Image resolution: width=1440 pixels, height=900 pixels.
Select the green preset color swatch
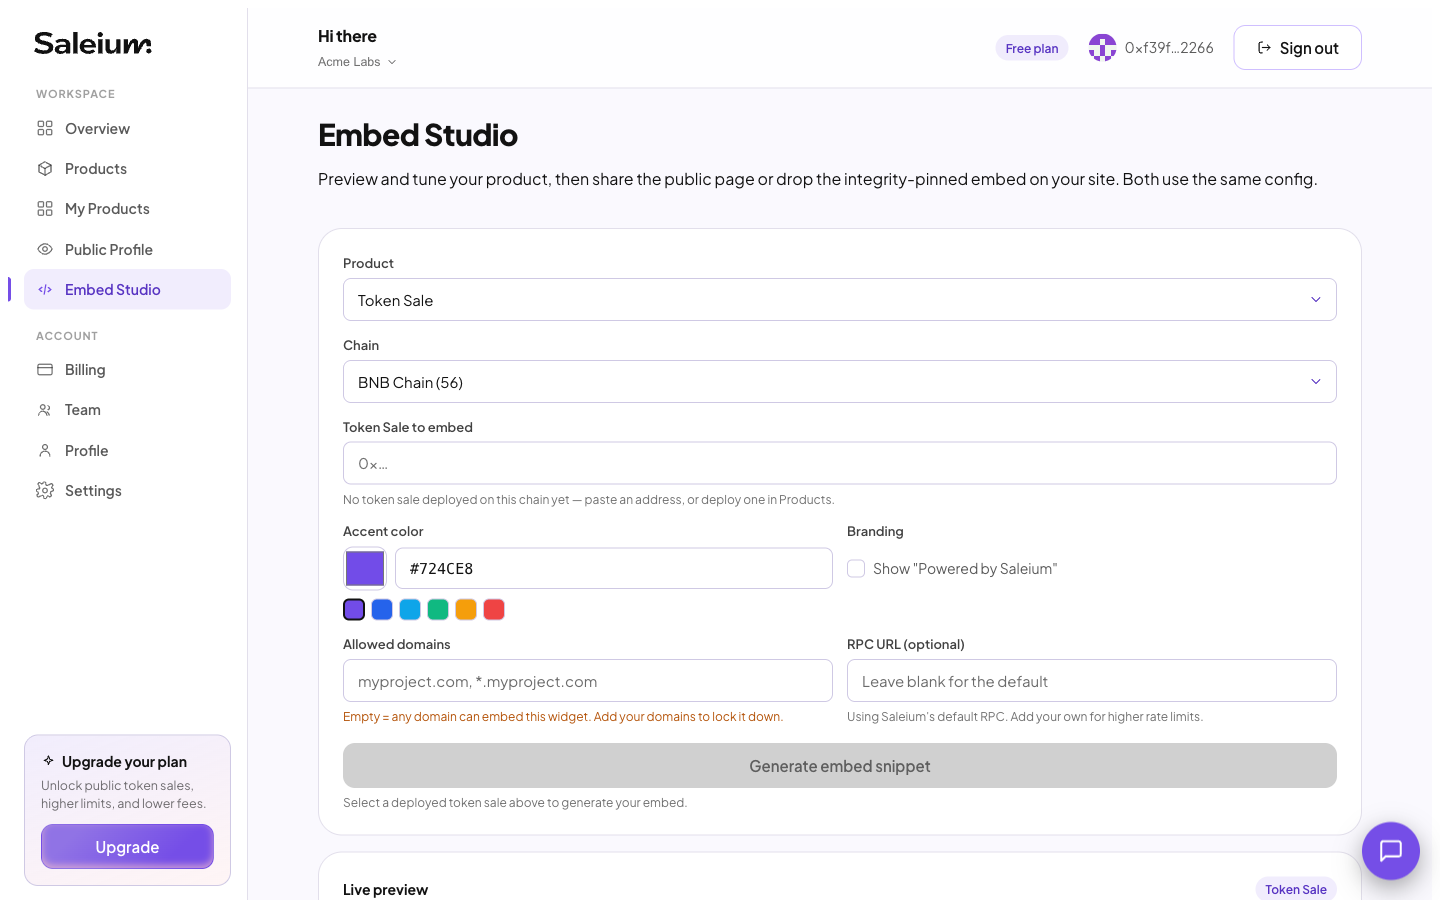(x=438, y=609)
